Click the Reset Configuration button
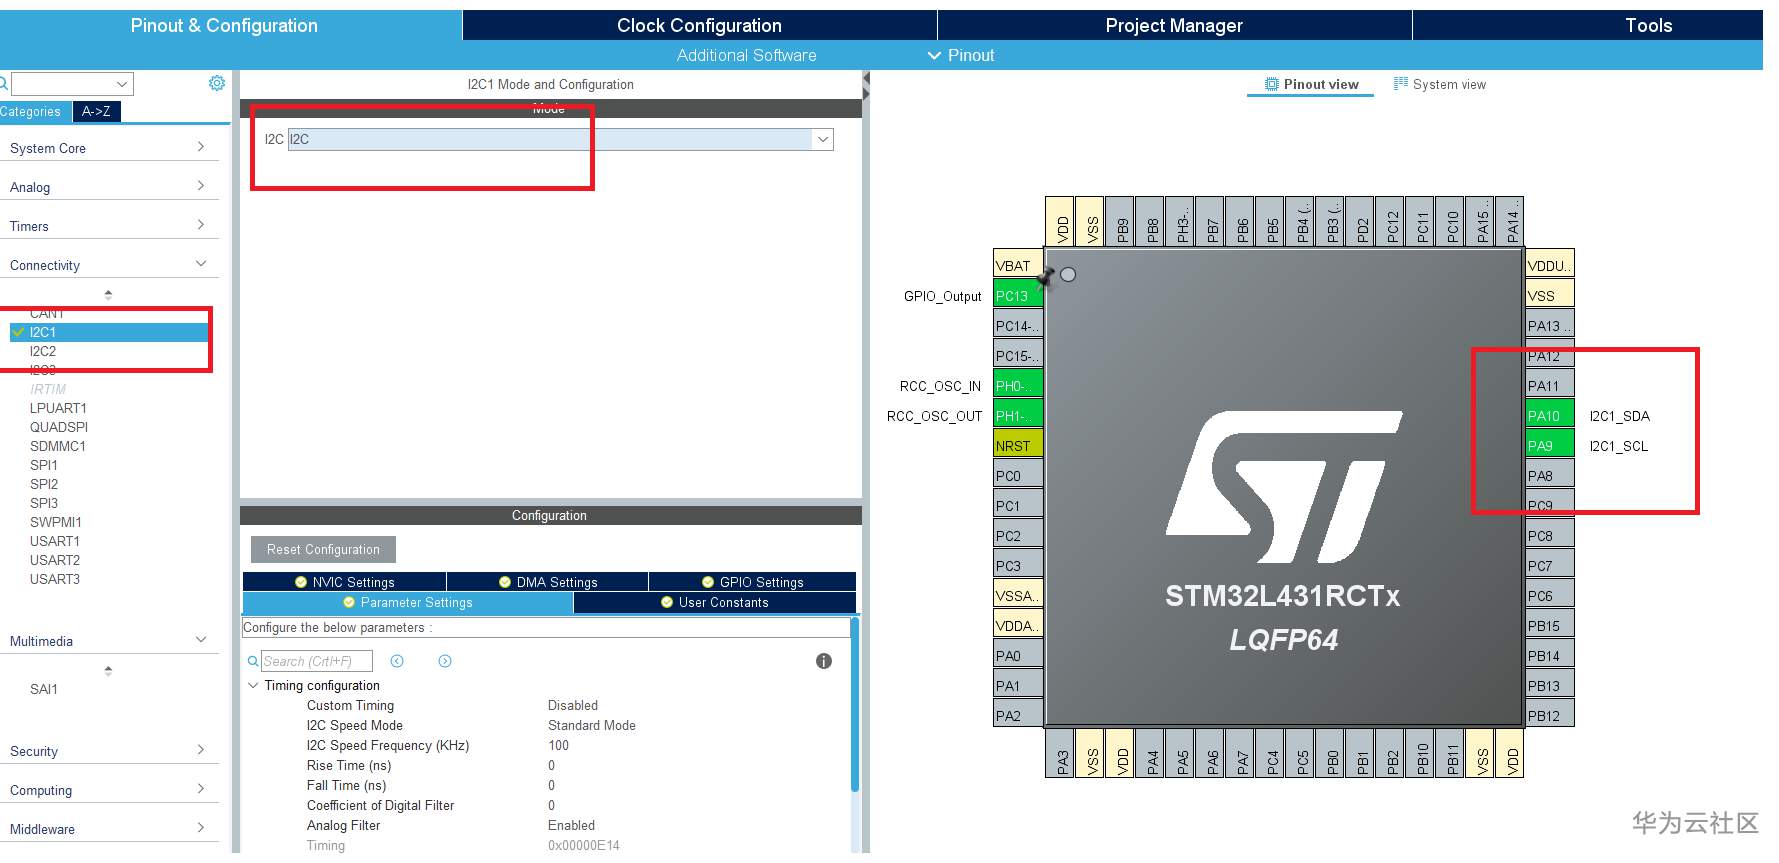This screenshot has width=1779, height=863. tap(323, 550)
